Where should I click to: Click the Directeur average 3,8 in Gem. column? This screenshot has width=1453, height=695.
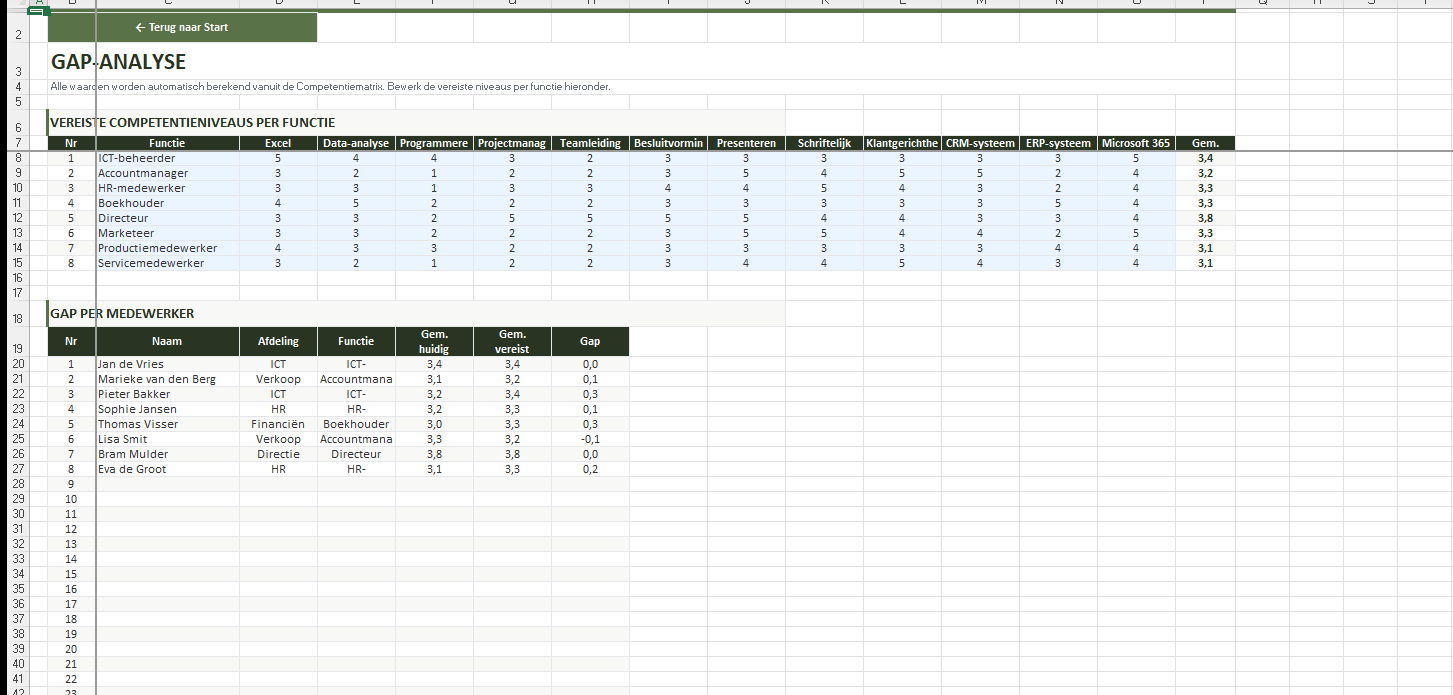pyautogui.click(x=1205, y=218)
